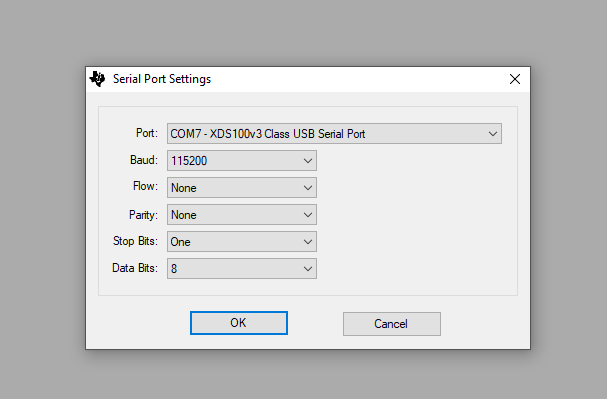Click the Cancel button
The height and width of the screenshot is (399, 607).
(x=391, y=324)
